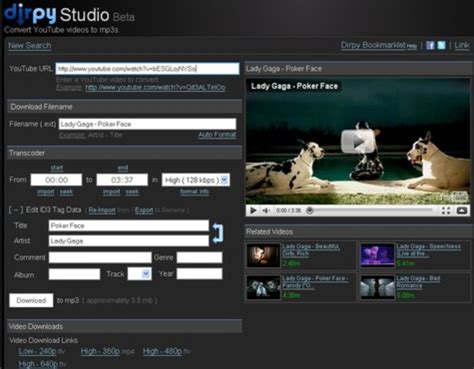
Task: Click the High - 640p video download link
Action: coord(38,364)
